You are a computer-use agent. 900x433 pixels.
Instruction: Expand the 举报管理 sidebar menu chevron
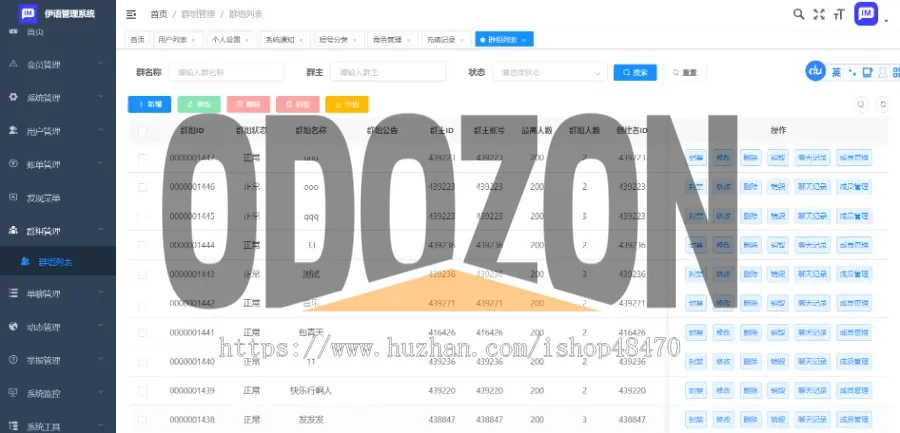coord(100,359)
